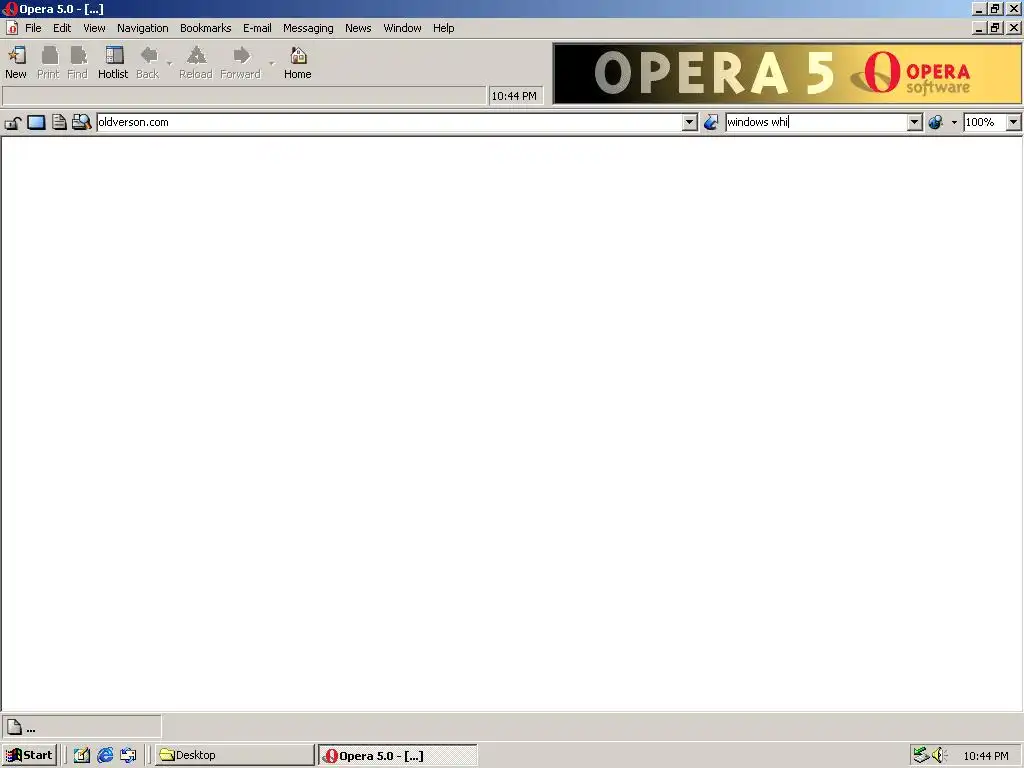1024x768 pixels.
Task: Open the Navigation menu
Action: point(142,28)
